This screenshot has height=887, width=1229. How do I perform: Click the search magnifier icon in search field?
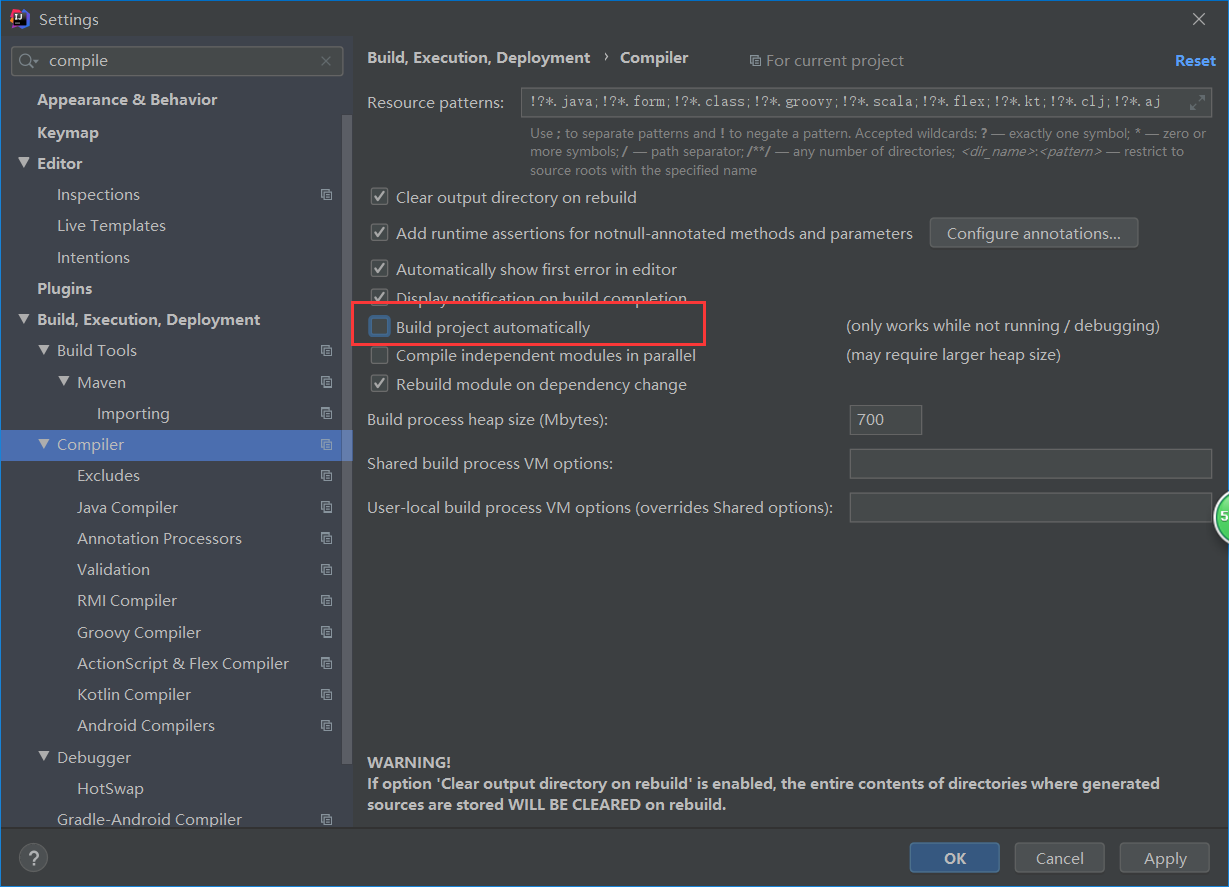[28, 61]
